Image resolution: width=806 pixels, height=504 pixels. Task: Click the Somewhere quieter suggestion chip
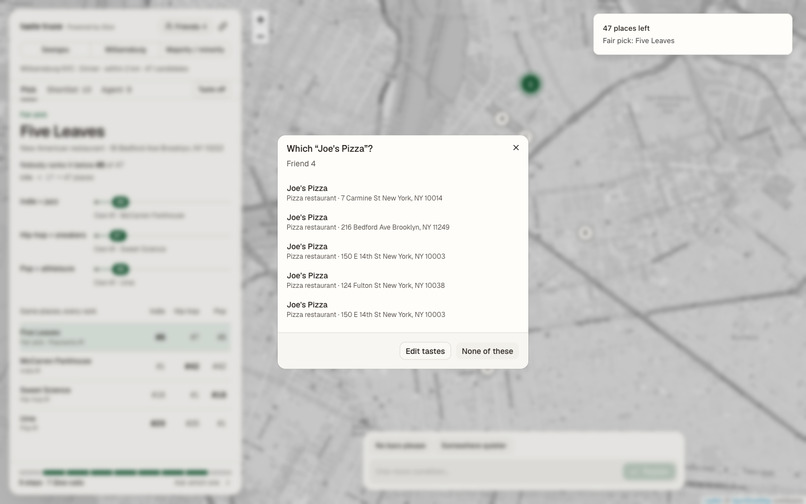[x=473, y=445]
